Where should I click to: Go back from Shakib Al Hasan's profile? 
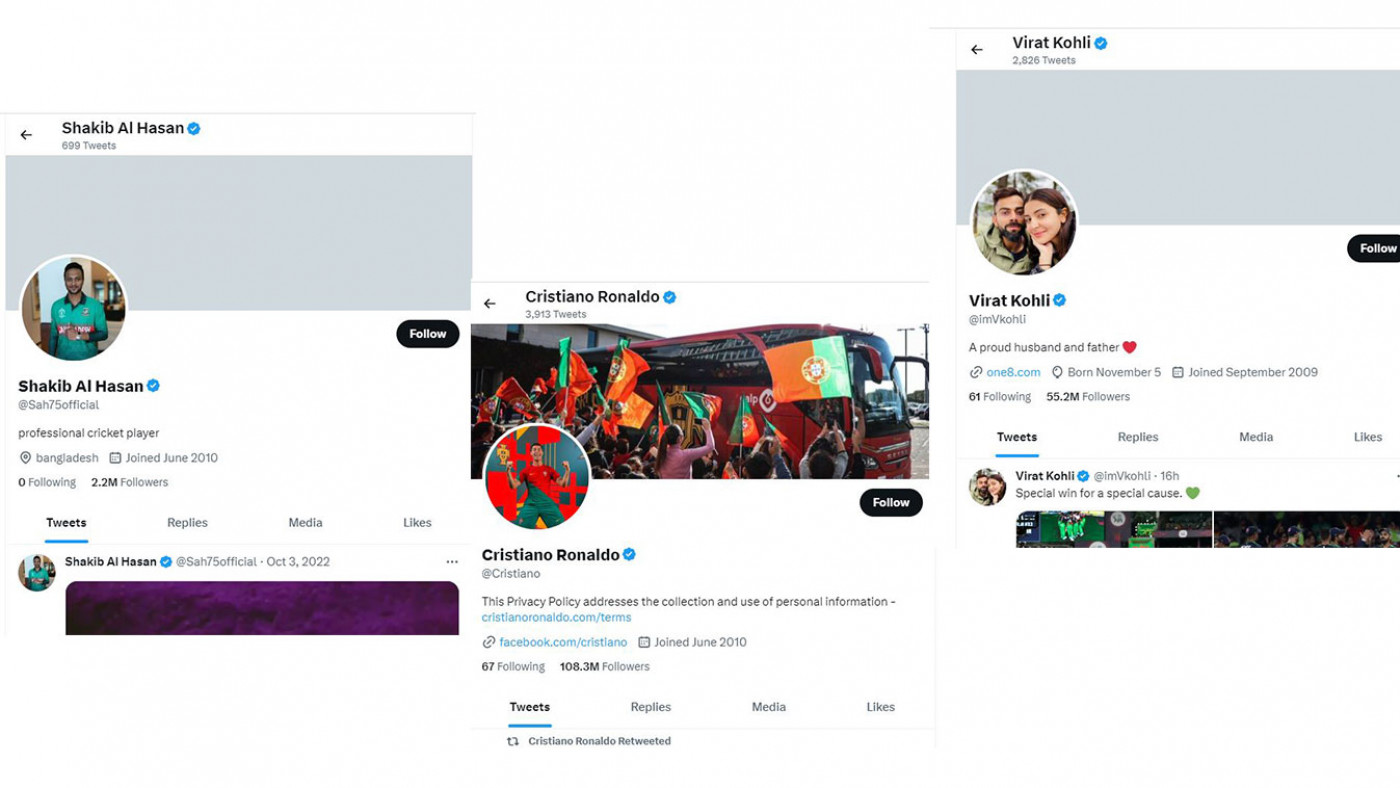tap(26, 135)
